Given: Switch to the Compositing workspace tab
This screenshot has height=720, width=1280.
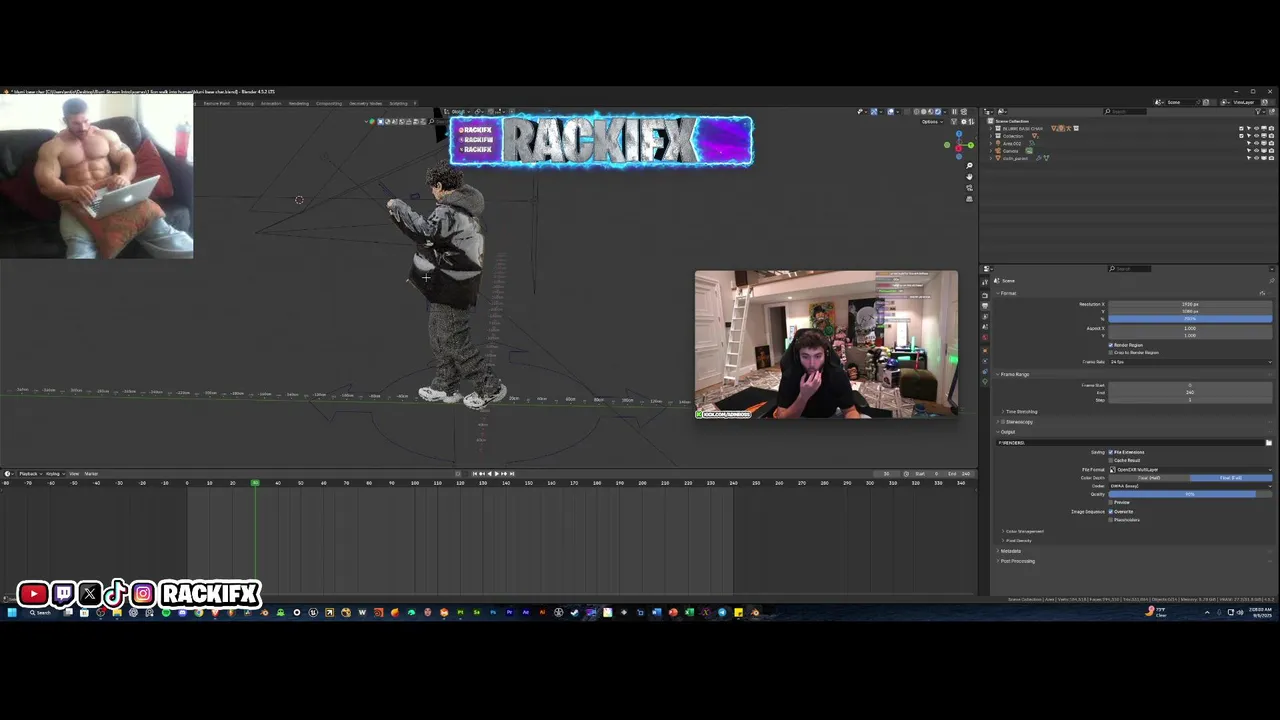Looking at the screenshot, I should tap(329, 103).
